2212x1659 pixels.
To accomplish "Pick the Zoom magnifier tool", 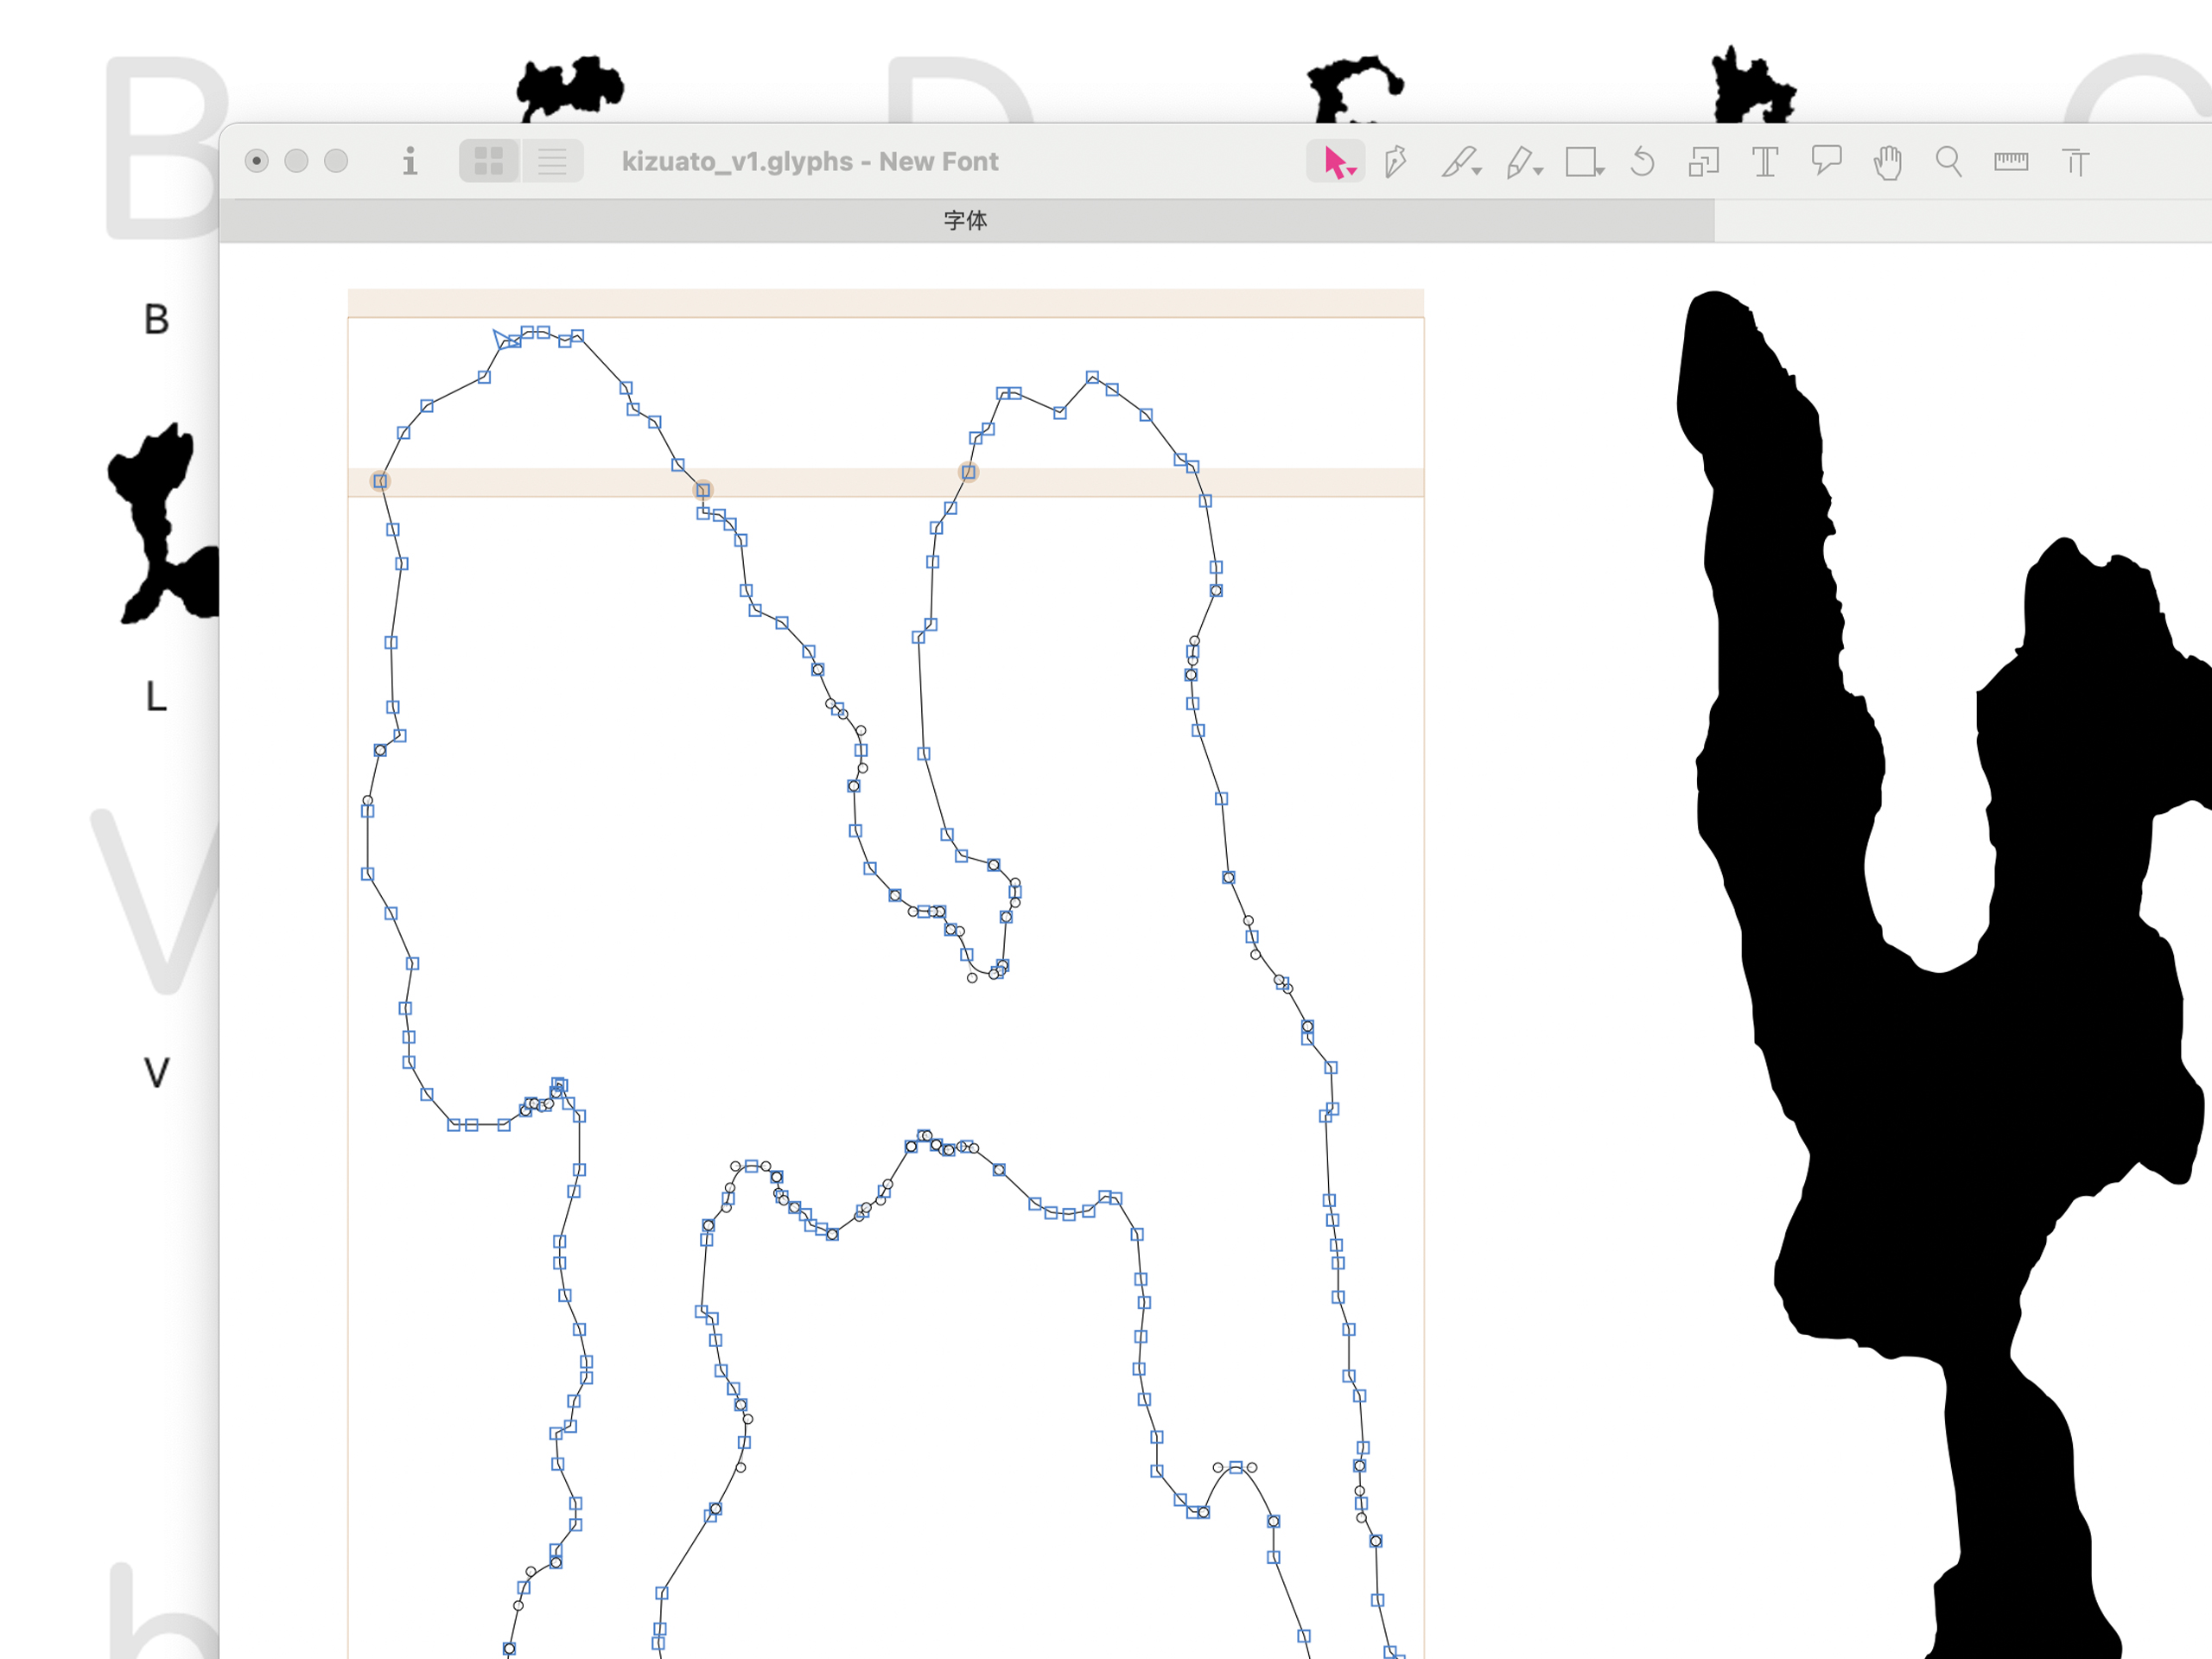I will coord(1948,161).
